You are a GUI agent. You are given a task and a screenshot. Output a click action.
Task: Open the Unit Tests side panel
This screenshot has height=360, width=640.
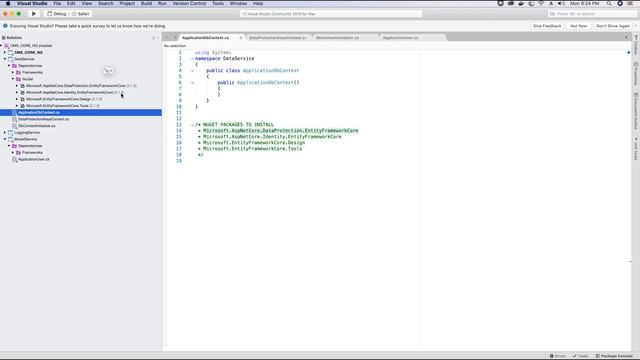636,149
